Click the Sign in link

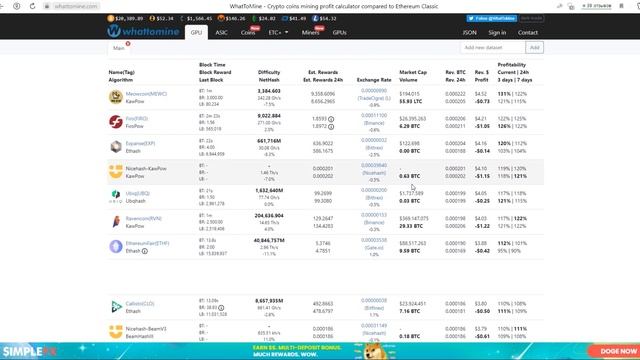click(497, 32)
